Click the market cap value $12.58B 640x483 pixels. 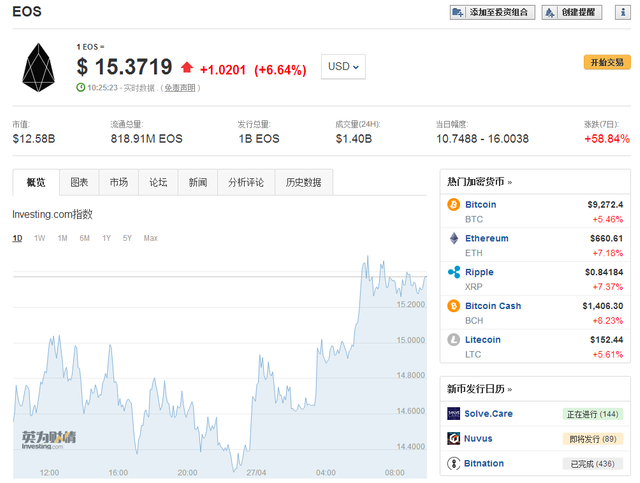click(34, 139)
